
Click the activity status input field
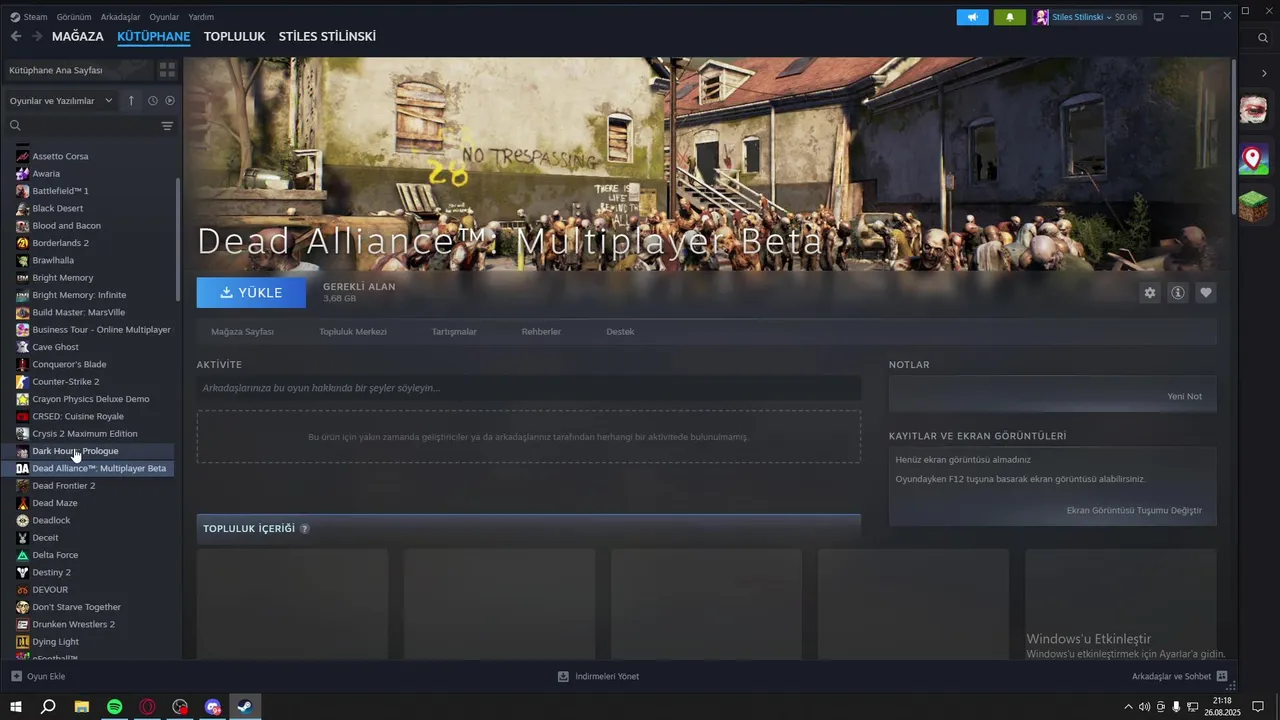[x=528, y=388]
